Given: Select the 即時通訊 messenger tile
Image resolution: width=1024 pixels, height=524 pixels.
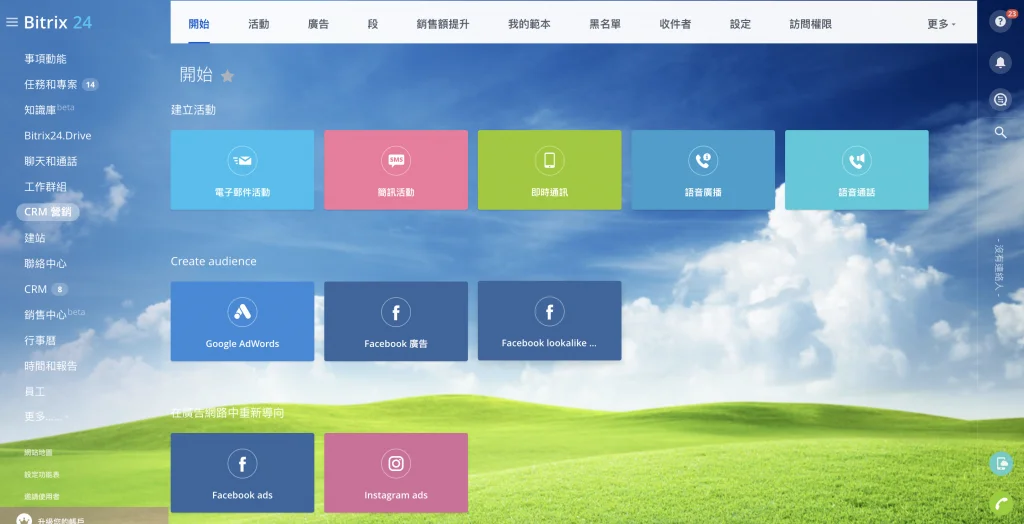Looking at the screenshot, I should tap(549, 170).
